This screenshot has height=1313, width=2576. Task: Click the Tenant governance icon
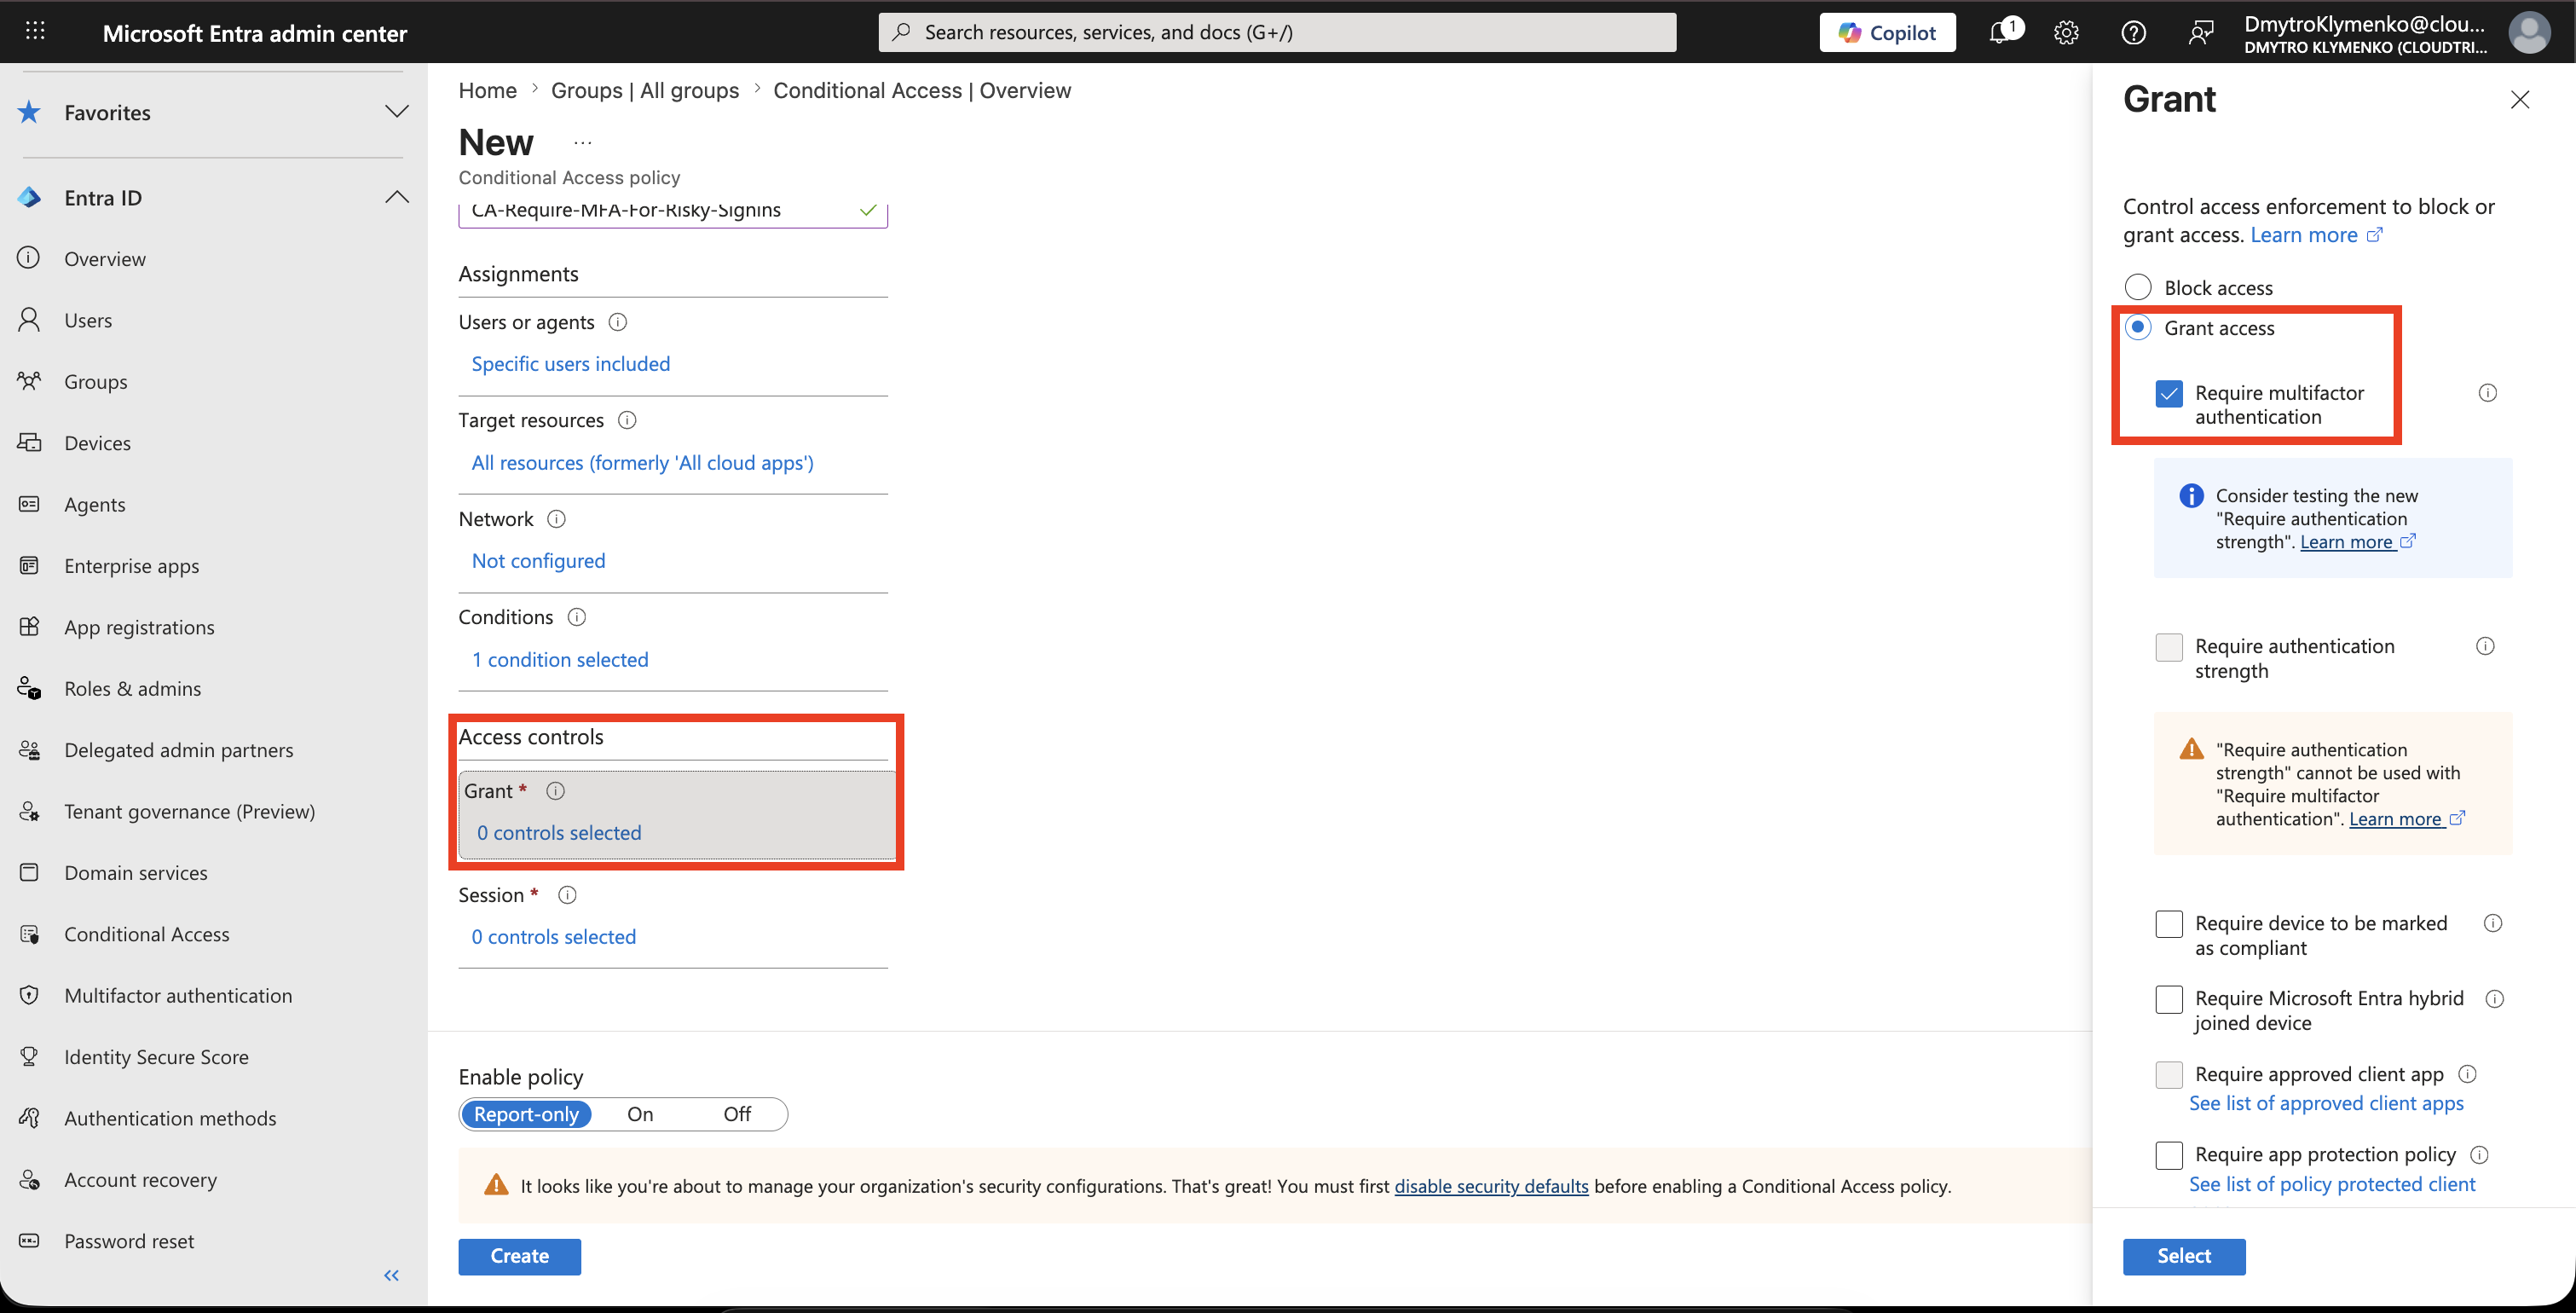coord(29,811)
